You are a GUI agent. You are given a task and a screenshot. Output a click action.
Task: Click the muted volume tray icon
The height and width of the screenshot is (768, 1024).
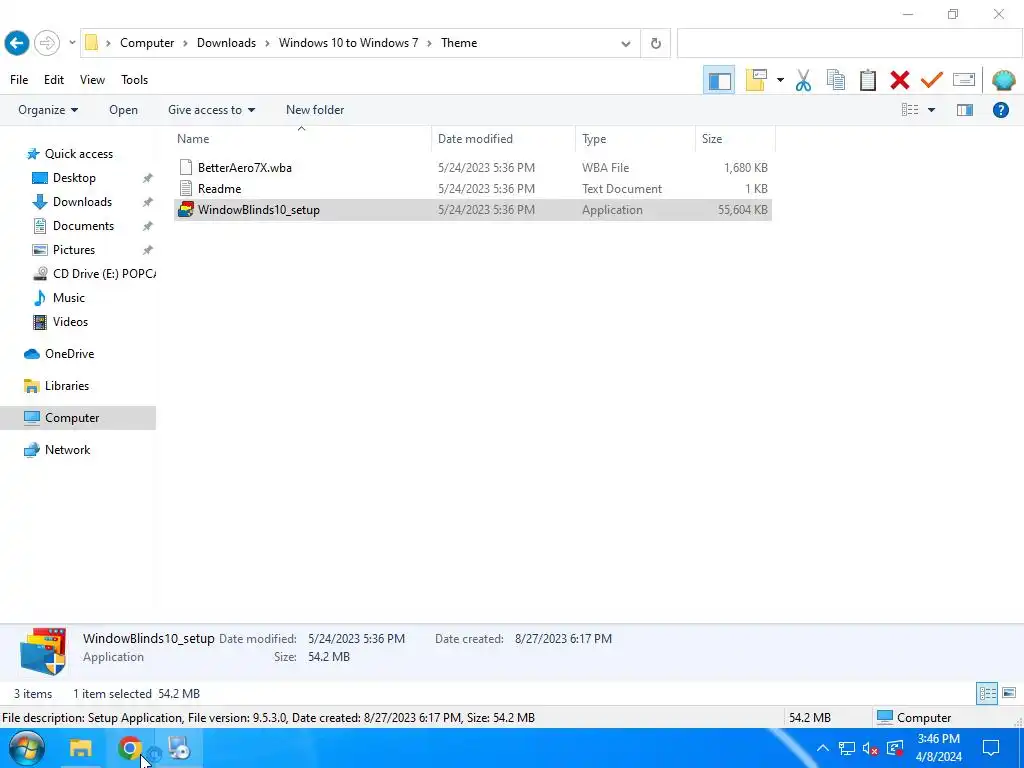click(870, 748)
